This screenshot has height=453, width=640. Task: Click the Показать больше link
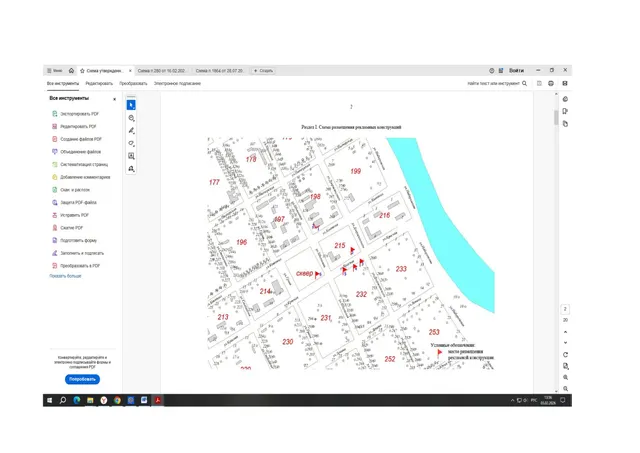65,276
